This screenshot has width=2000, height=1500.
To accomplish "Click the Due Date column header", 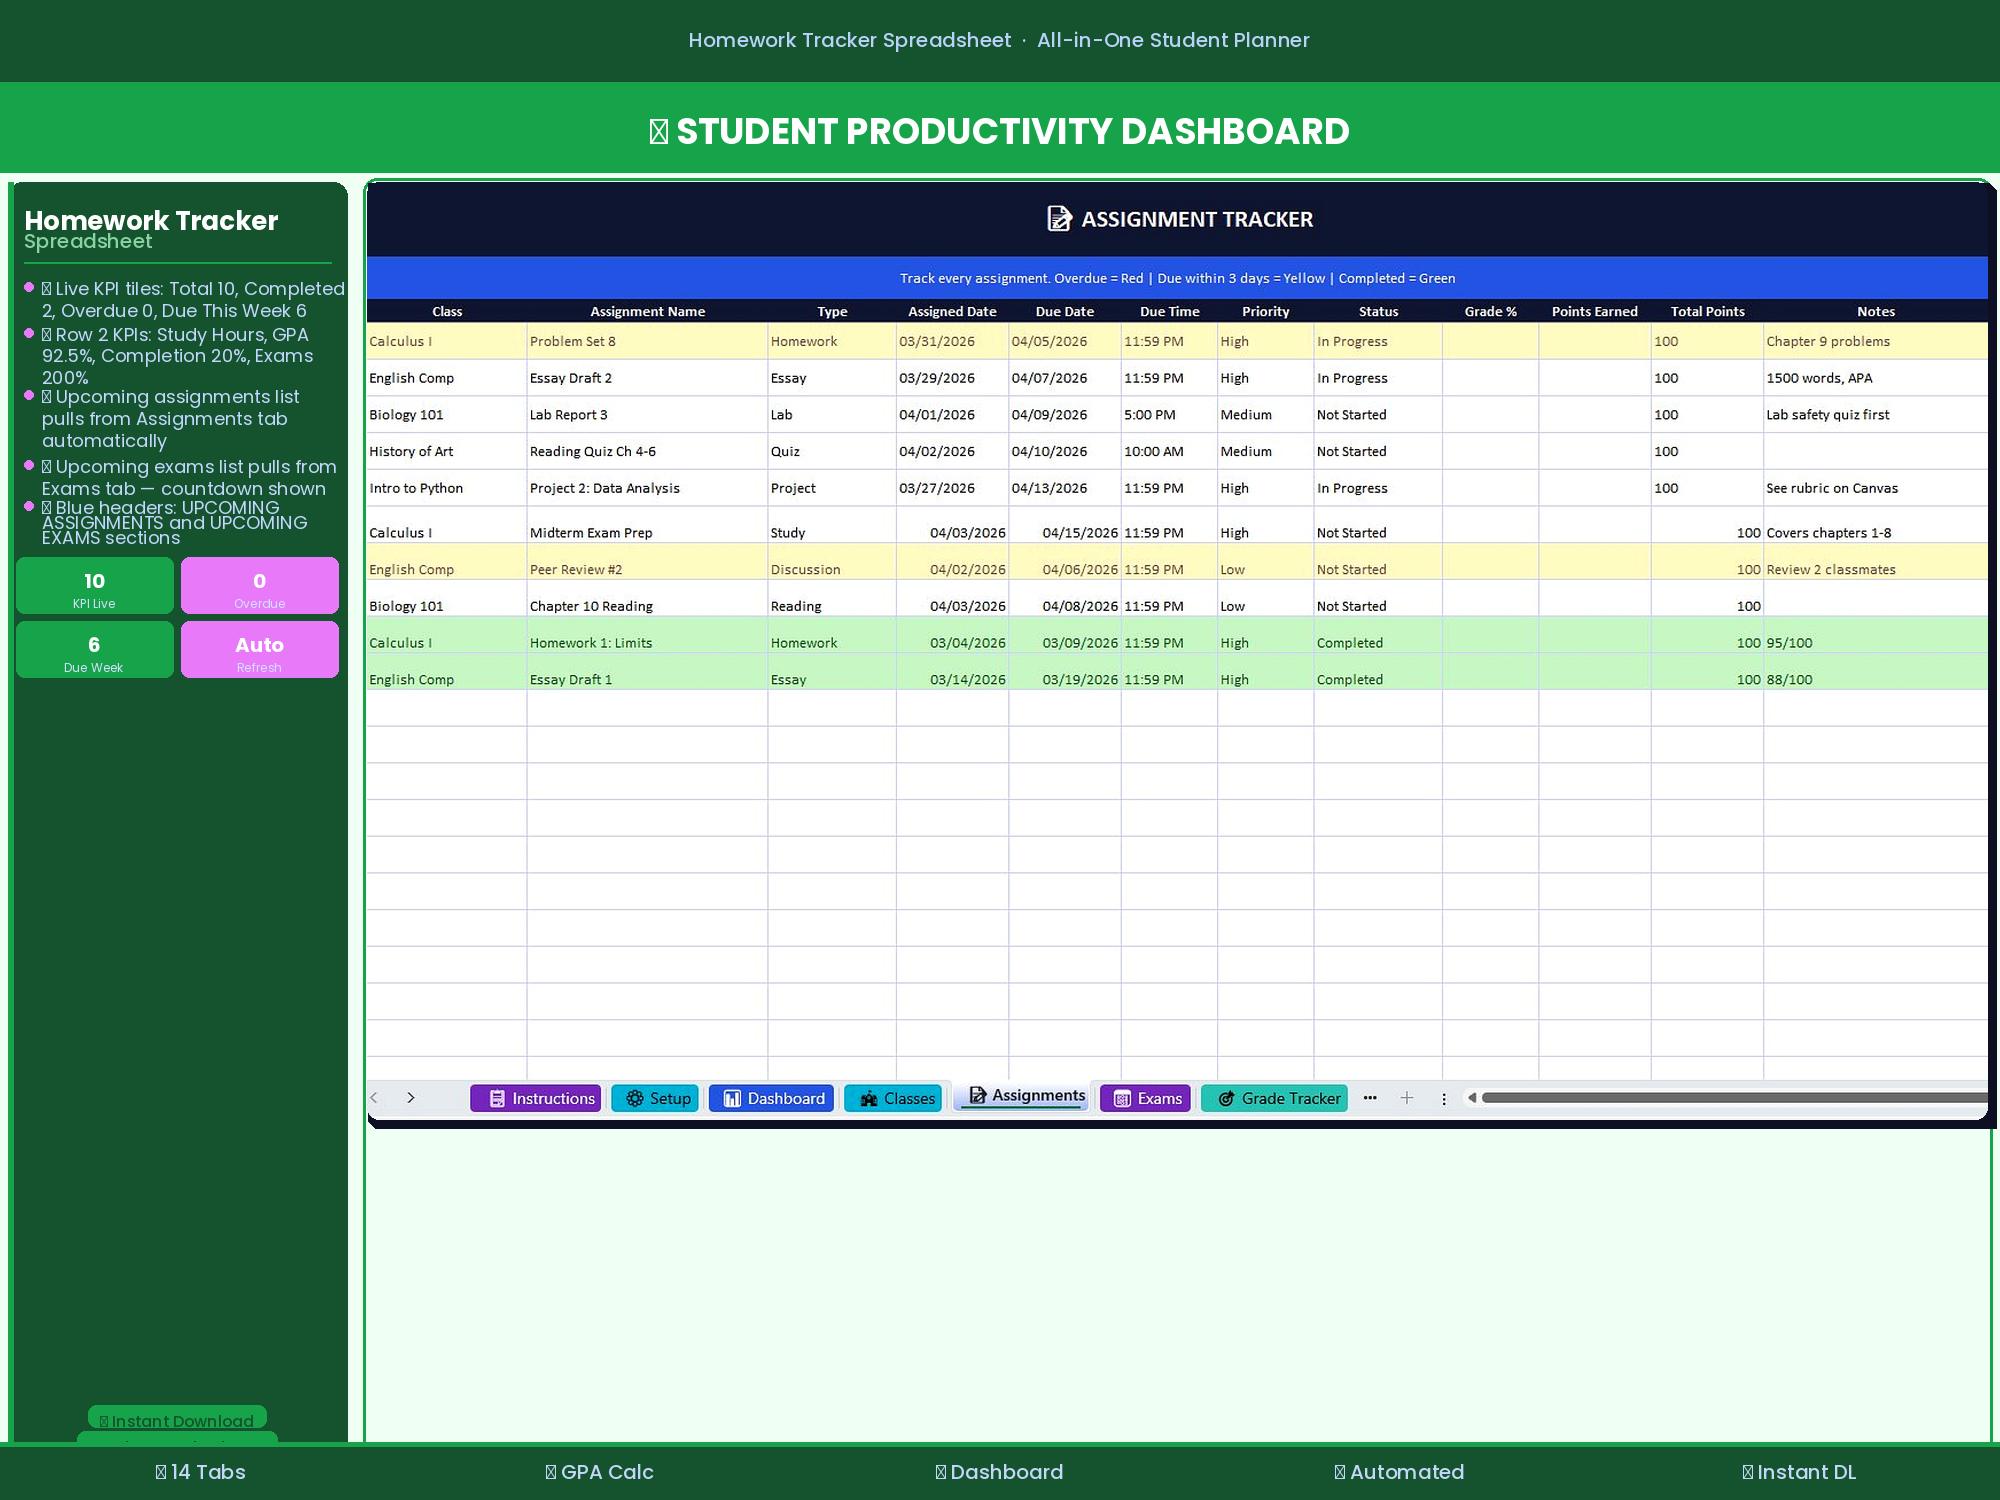I will [1065, 311].
